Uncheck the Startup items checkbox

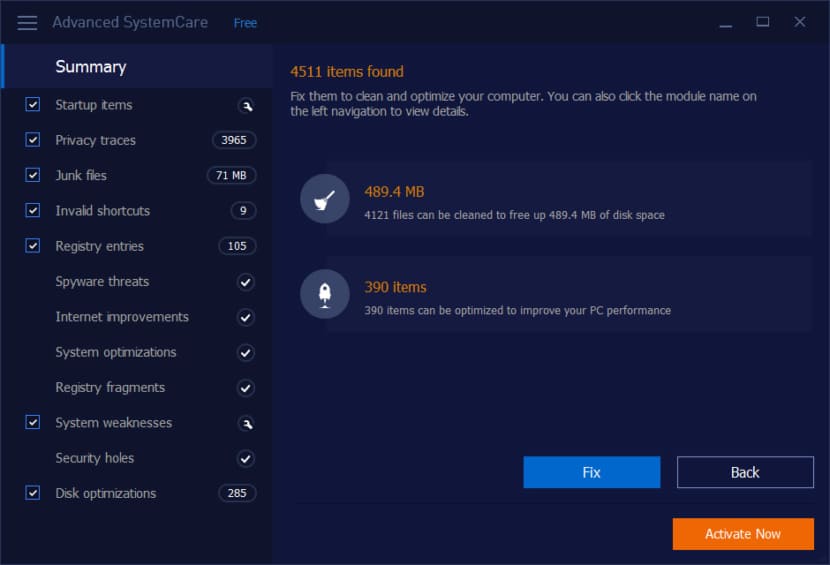pos(33,104)
